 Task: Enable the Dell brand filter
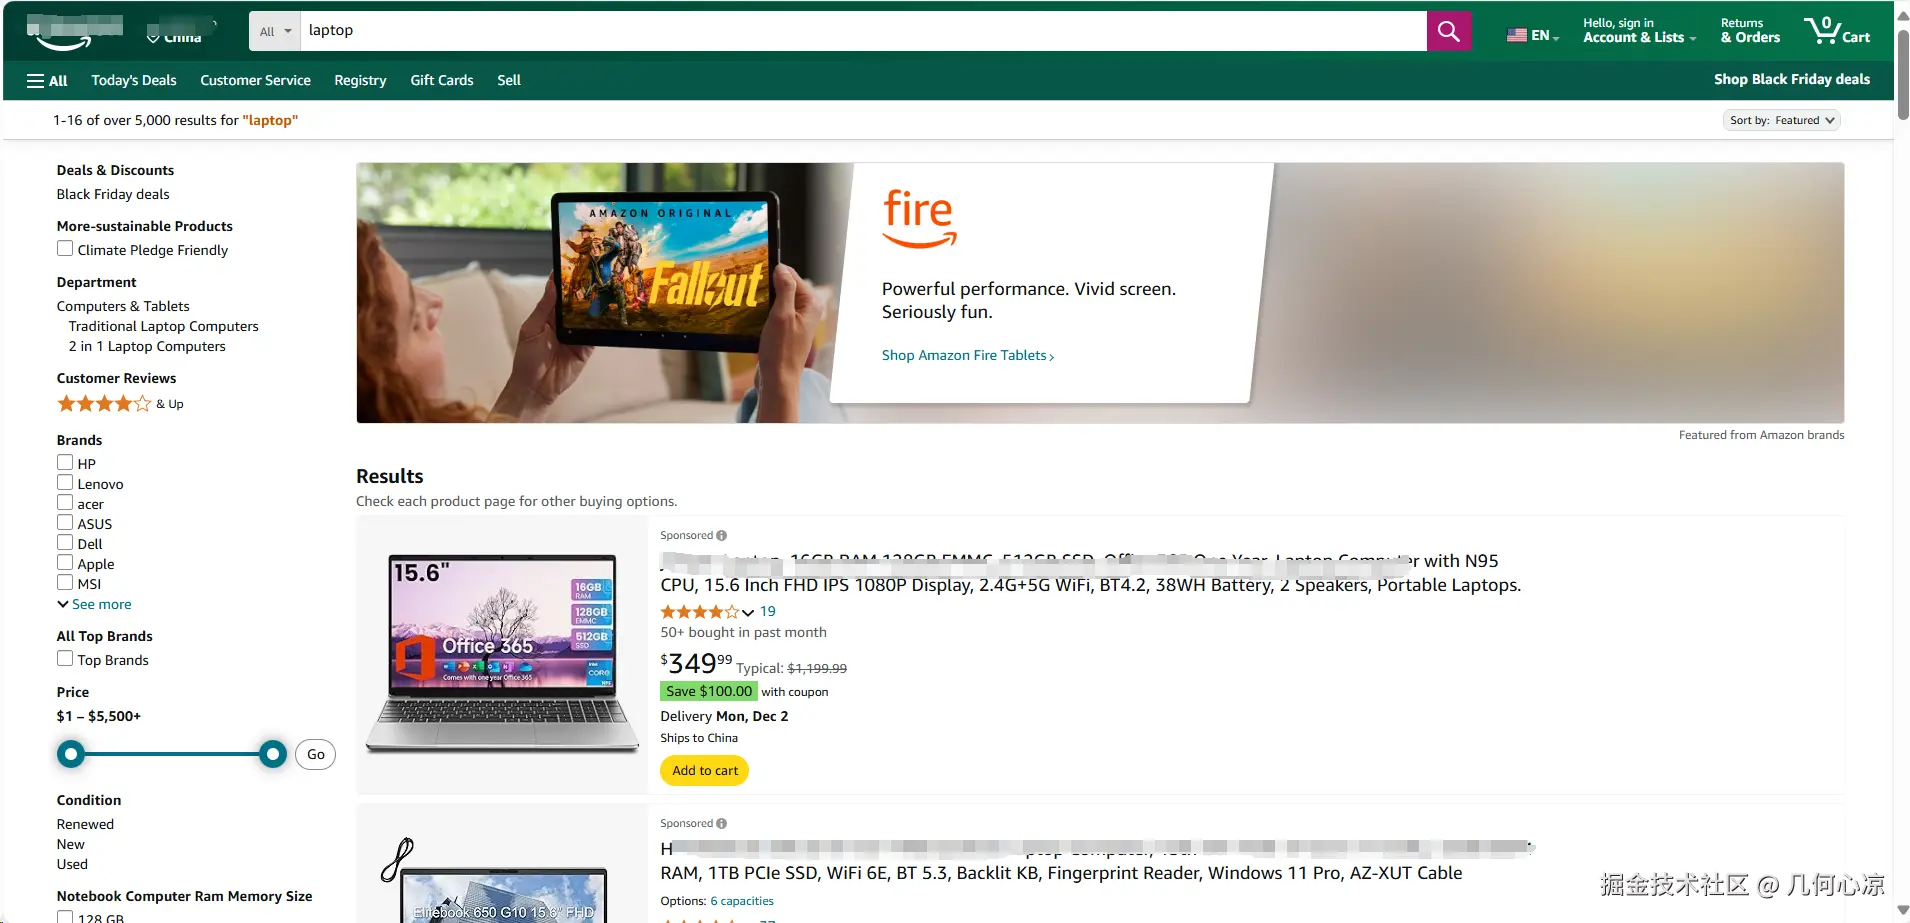tap(65, 543)
